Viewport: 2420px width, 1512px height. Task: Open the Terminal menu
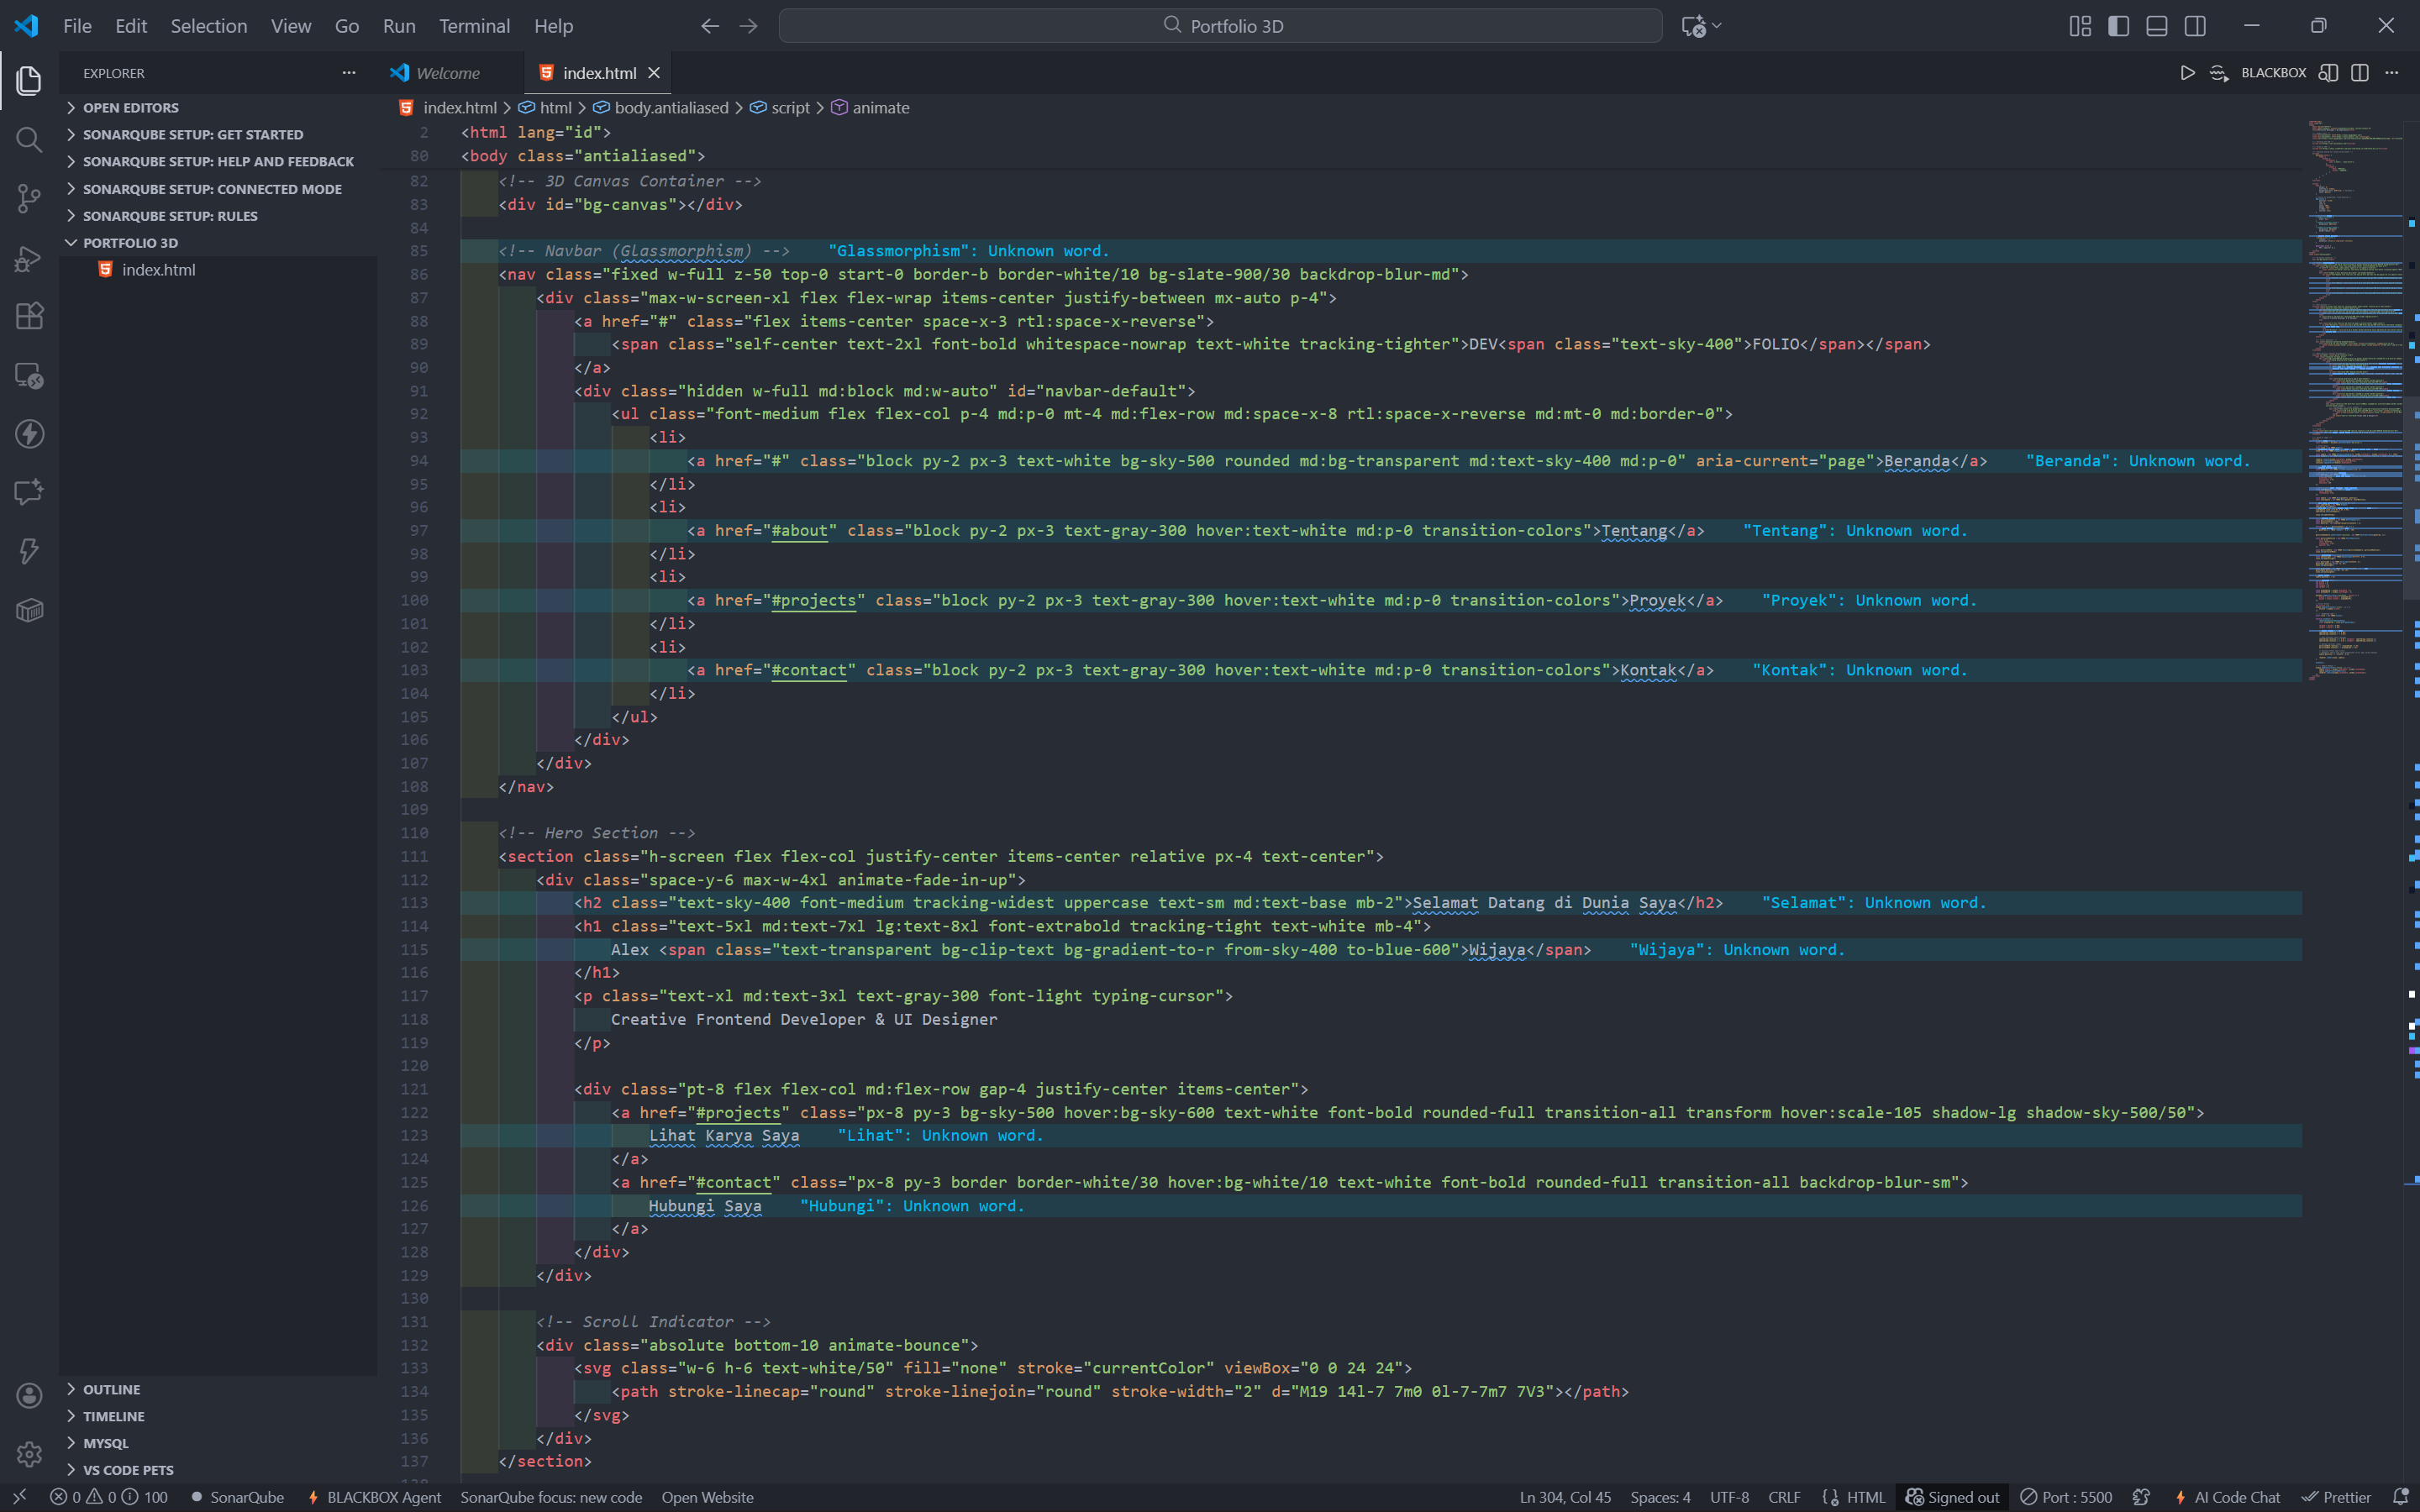pos(474,25)
